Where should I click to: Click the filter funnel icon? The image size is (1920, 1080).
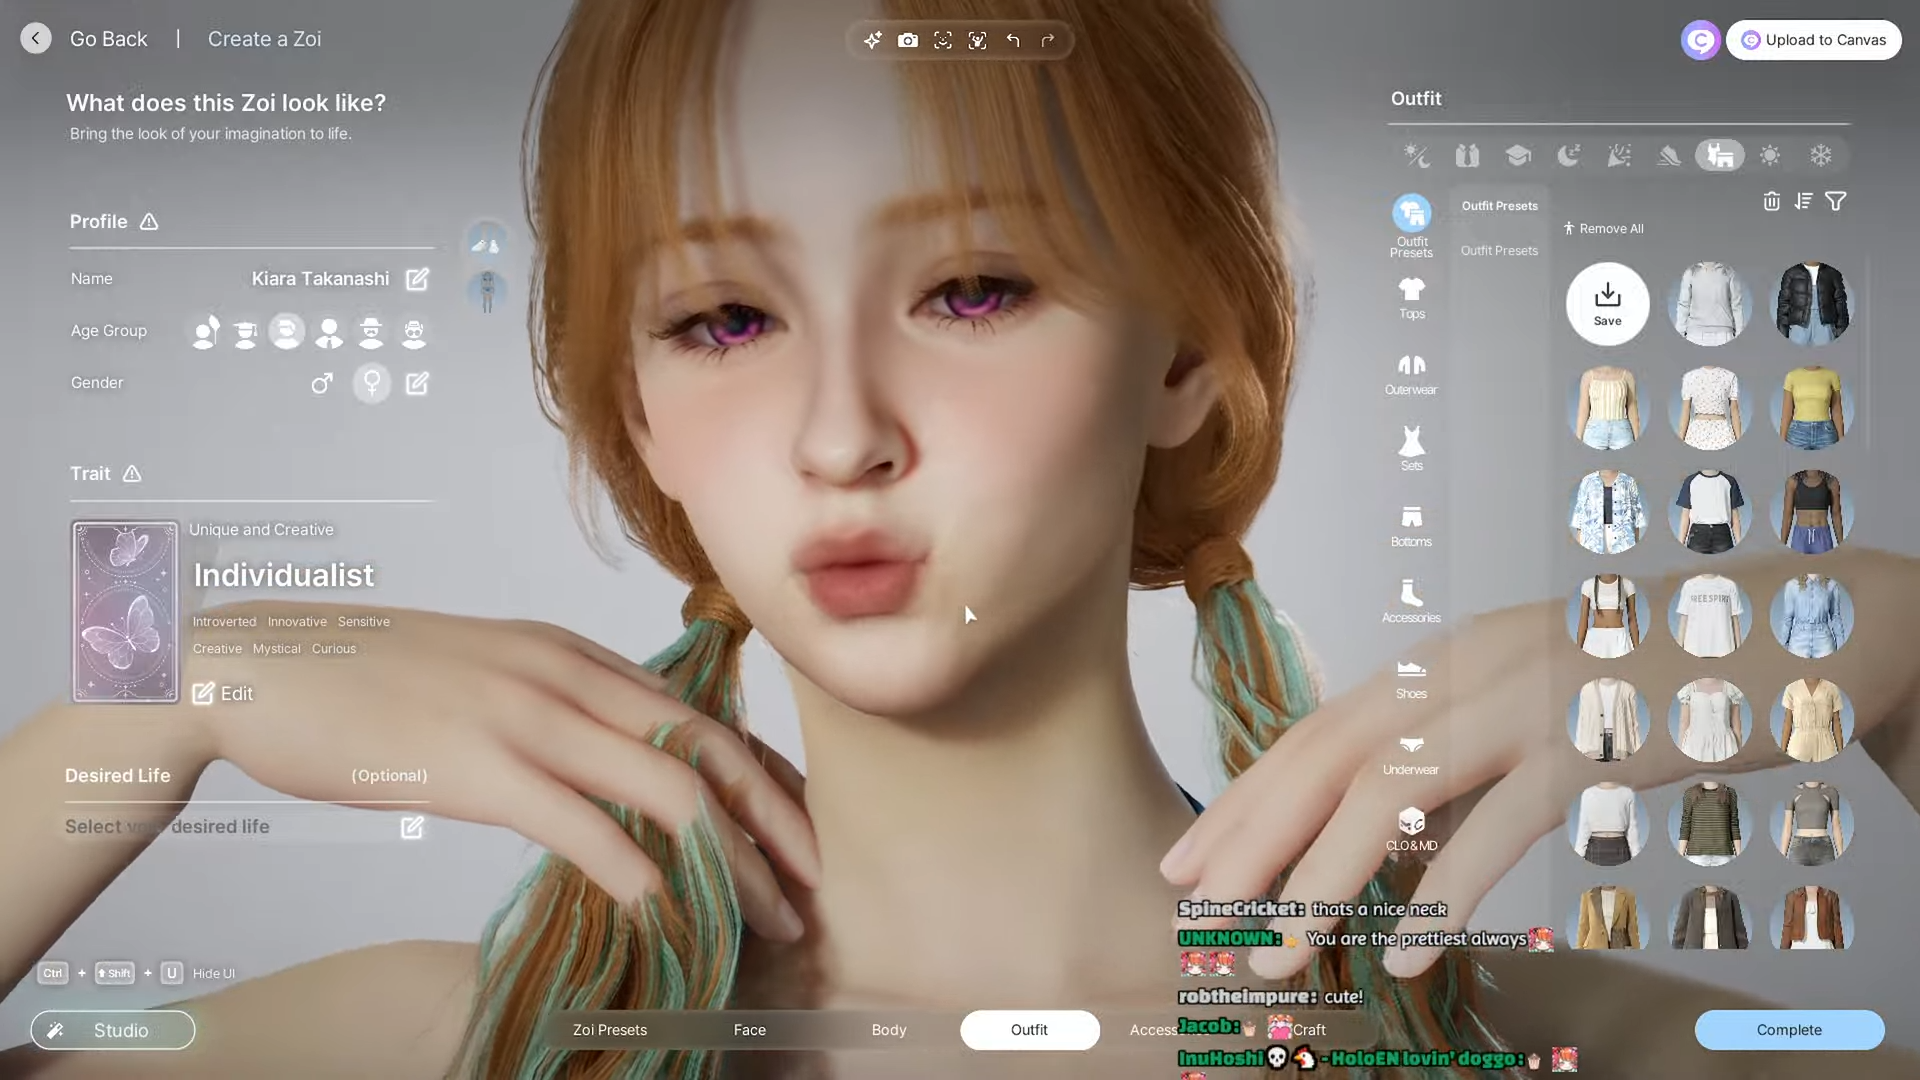(1835, 201)
